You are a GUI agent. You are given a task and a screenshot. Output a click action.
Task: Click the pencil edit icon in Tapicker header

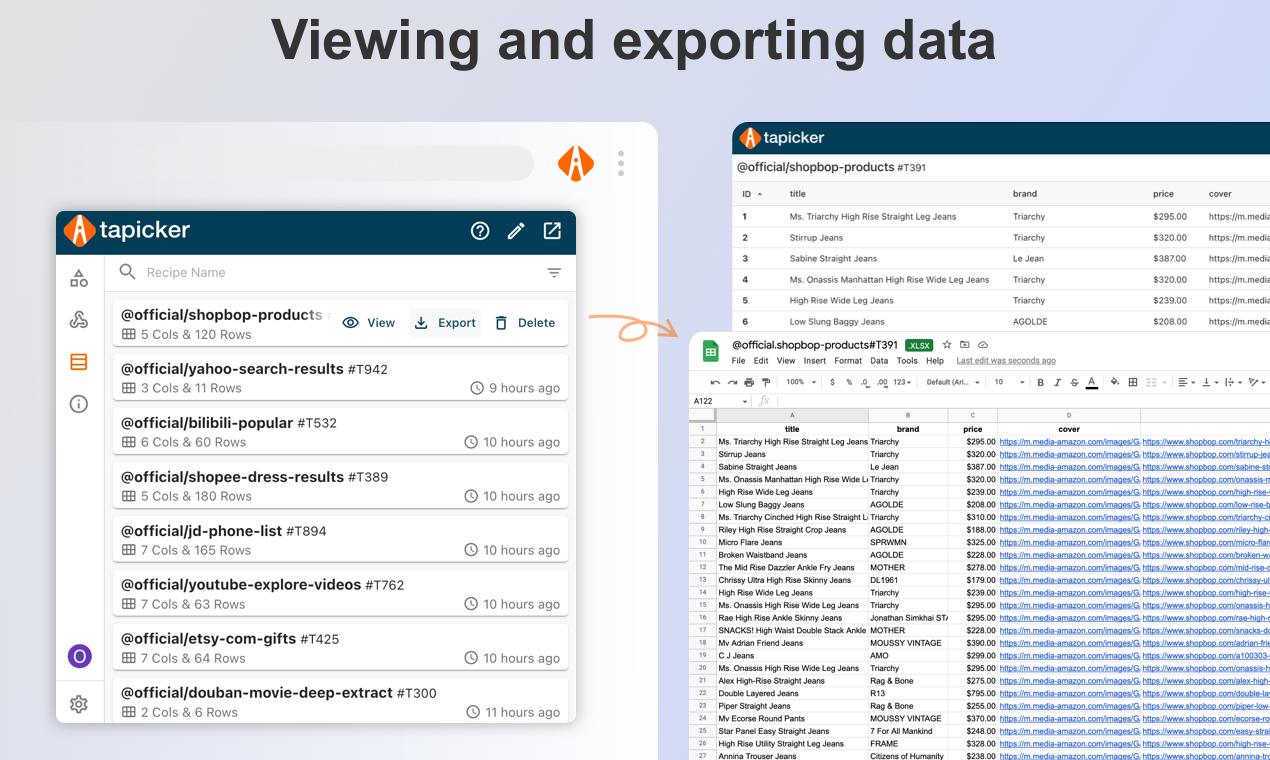pyautogui.click(x=516, y=231)
